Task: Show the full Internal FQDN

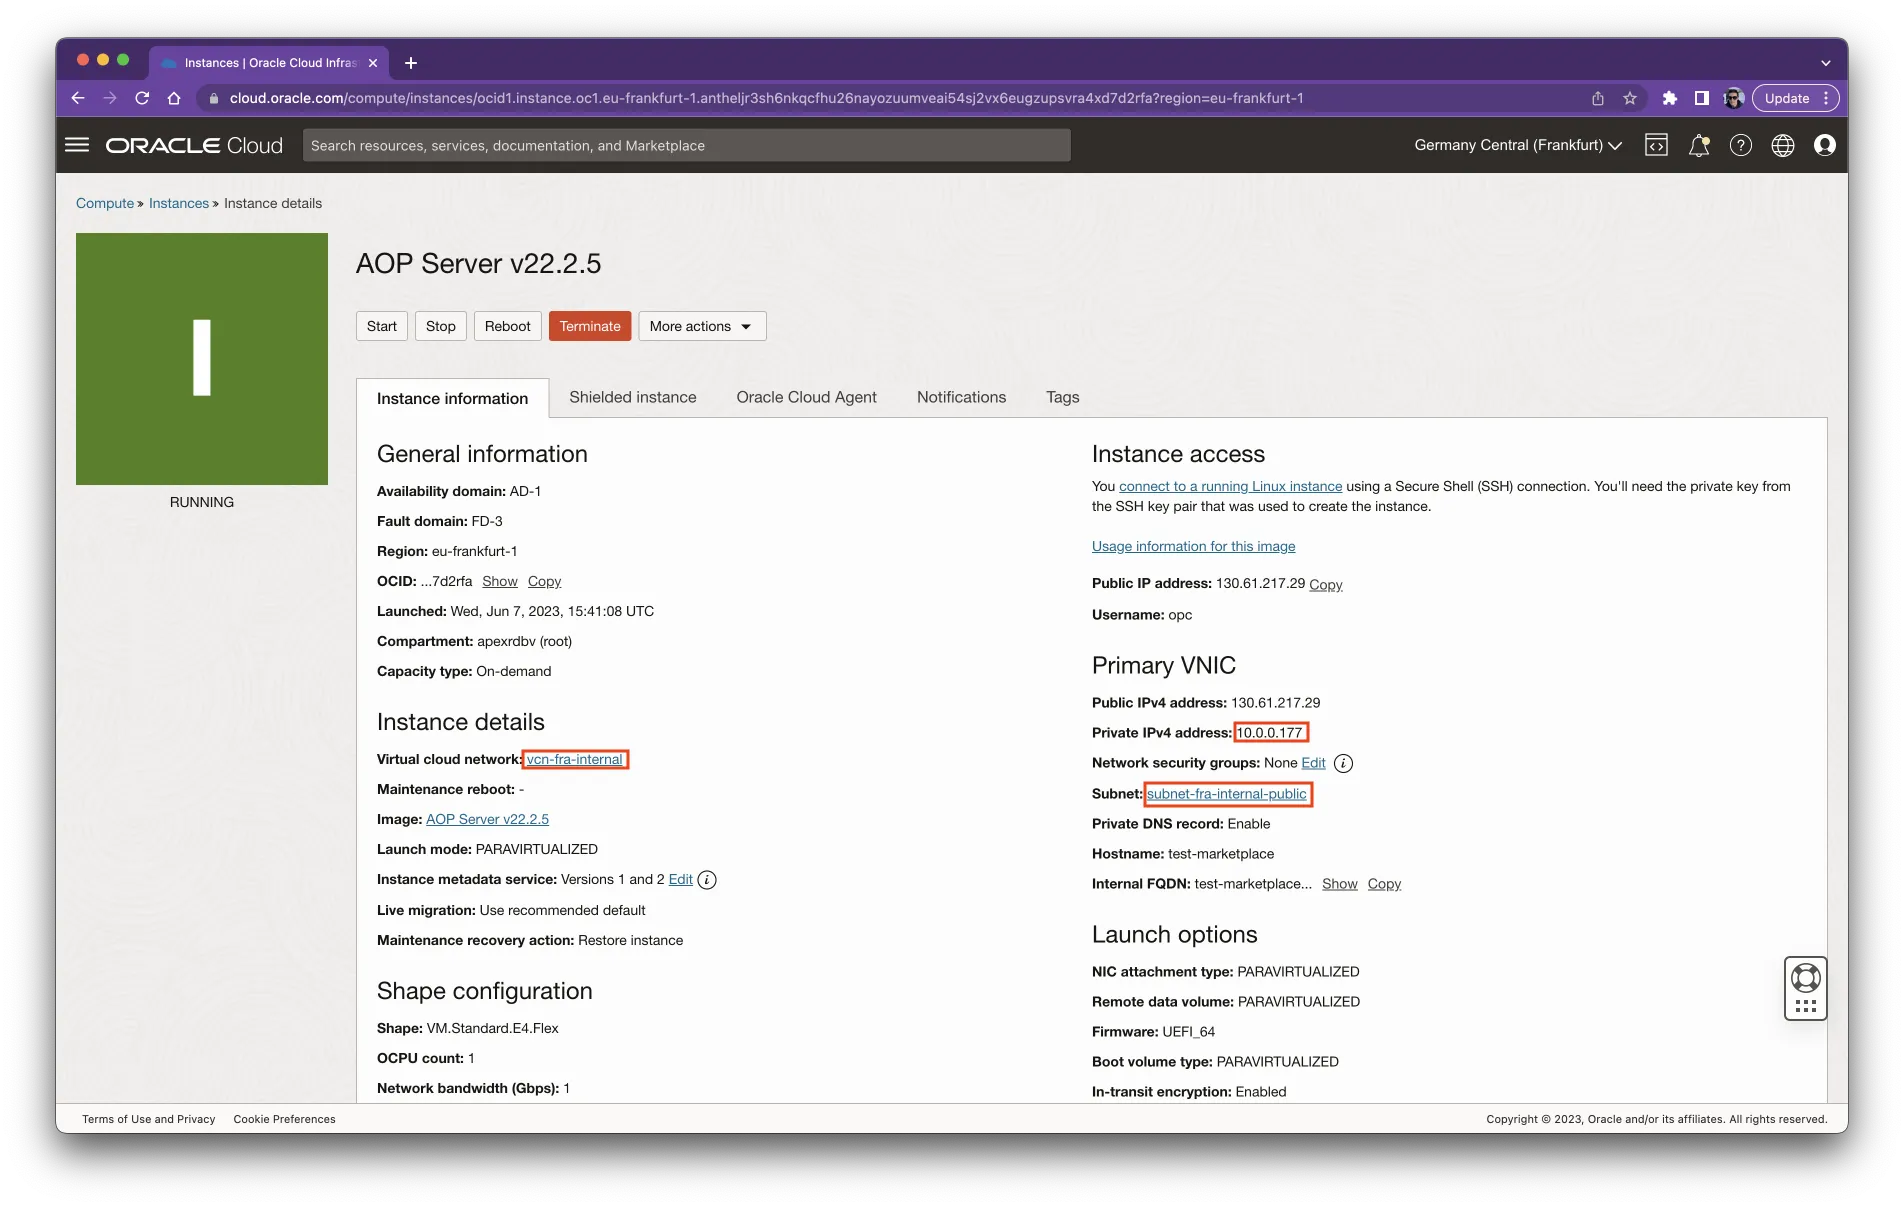Action: (x=1340, y=884)
